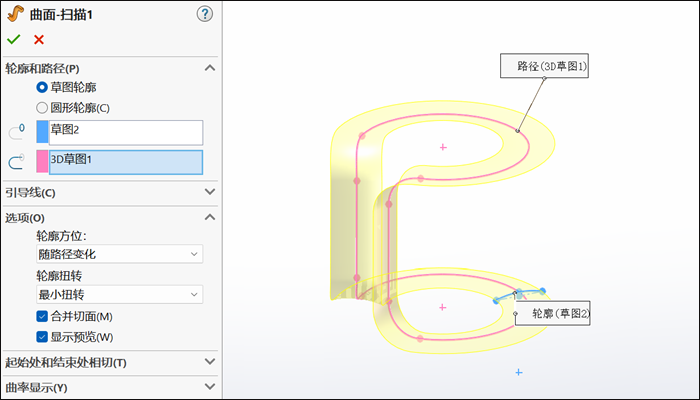Click the profile selection icon beside 草图2
700x400 pixels.
coord(16,132)
